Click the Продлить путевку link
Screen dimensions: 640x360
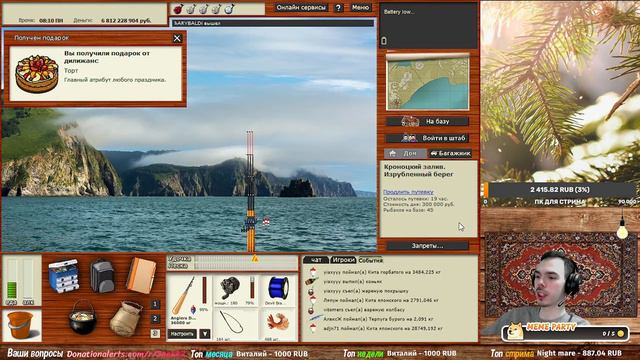408,192
